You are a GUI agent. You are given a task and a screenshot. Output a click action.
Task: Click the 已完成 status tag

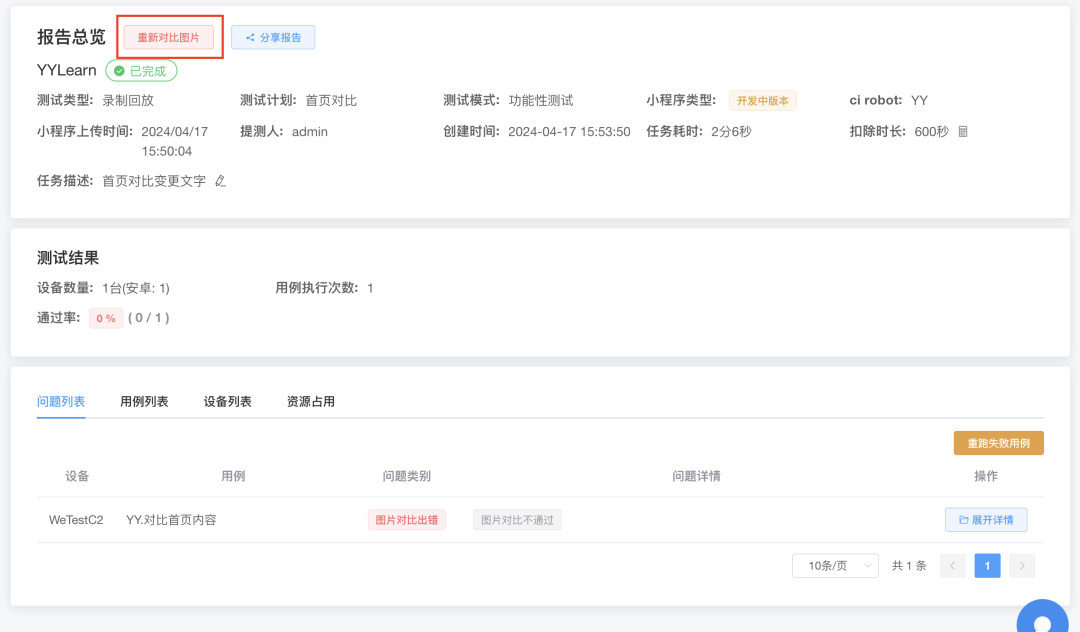pyautogui.click(x=141, y=71)
